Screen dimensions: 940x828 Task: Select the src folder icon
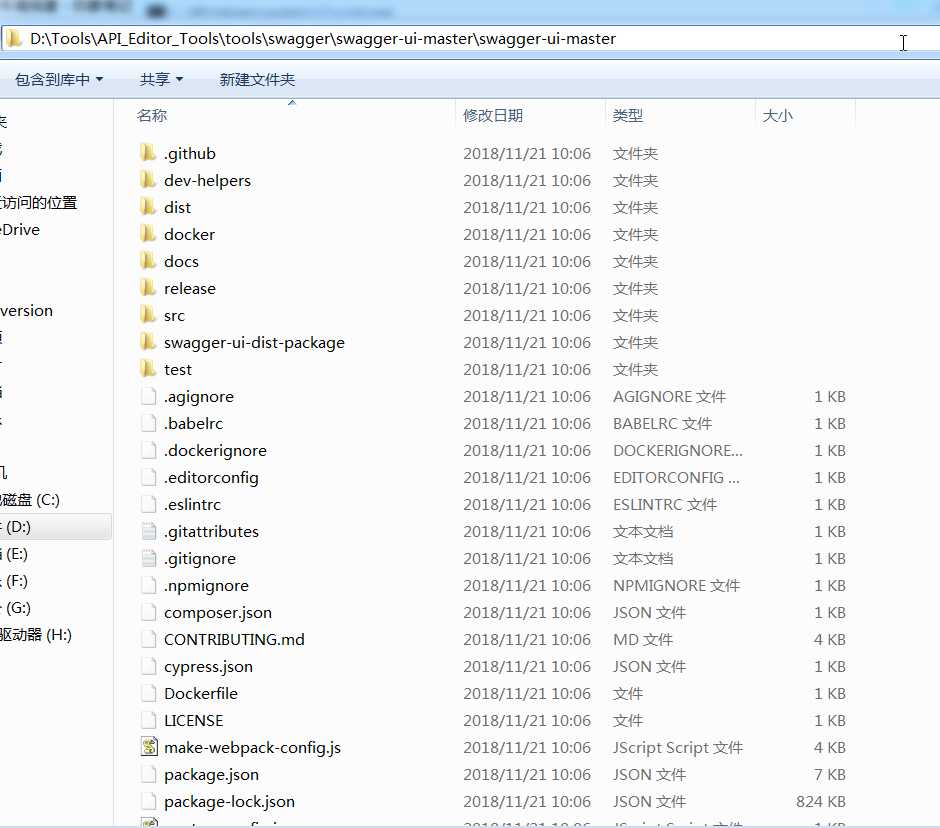(148, 315)
